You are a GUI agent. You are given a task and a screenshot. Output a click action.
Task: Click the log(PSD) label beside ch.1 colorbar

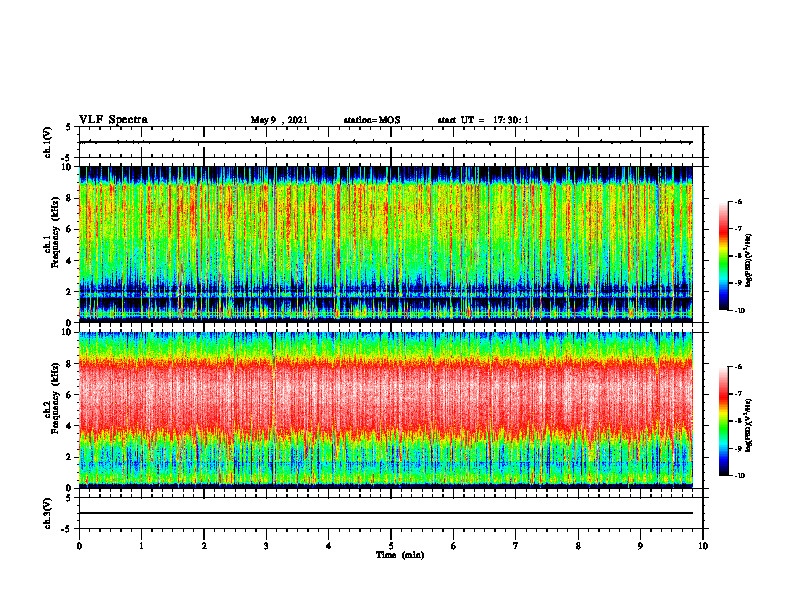pos(749,261)
